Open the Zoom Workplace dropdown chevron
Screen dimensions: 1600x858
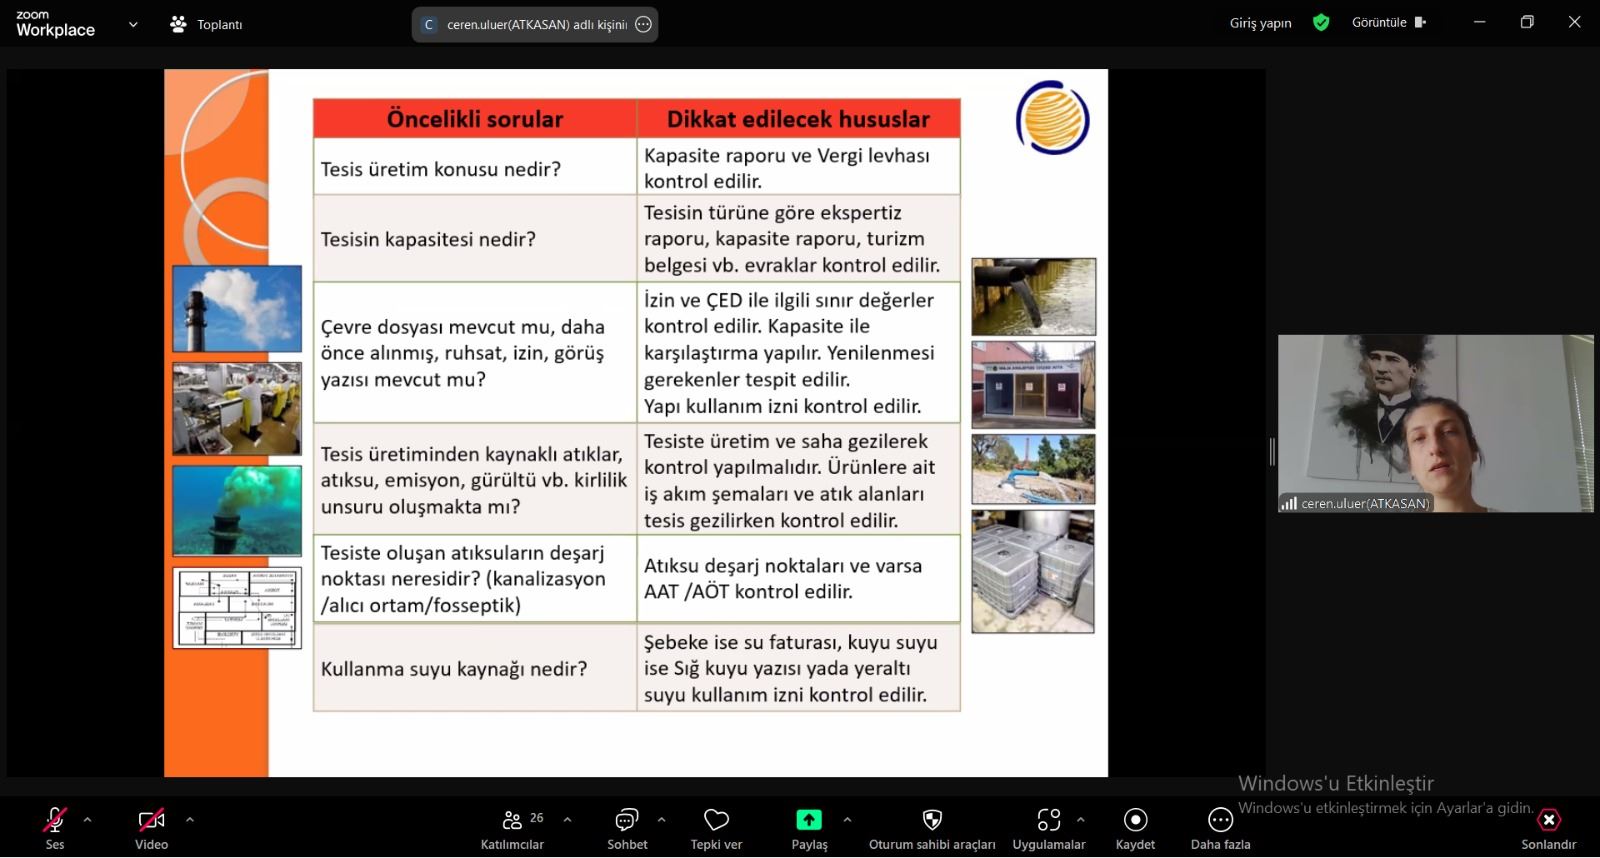coord(133,25)
